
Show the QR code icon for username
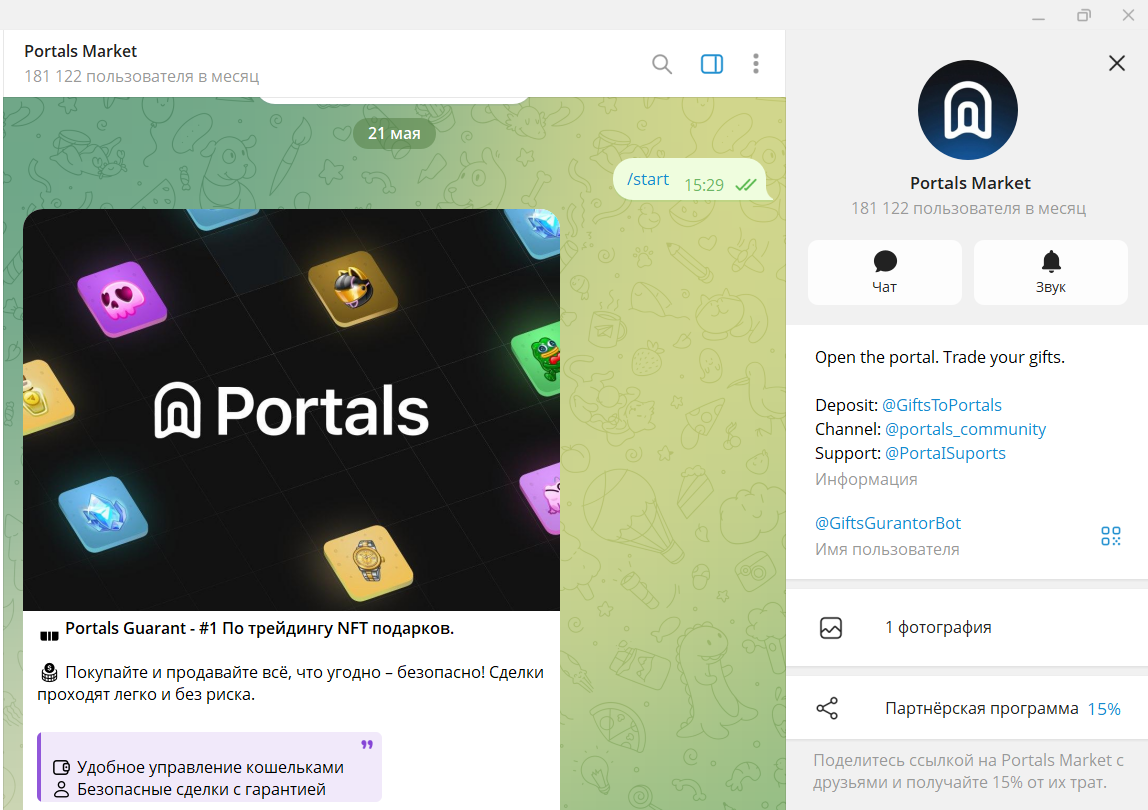tap(1111, 536)
